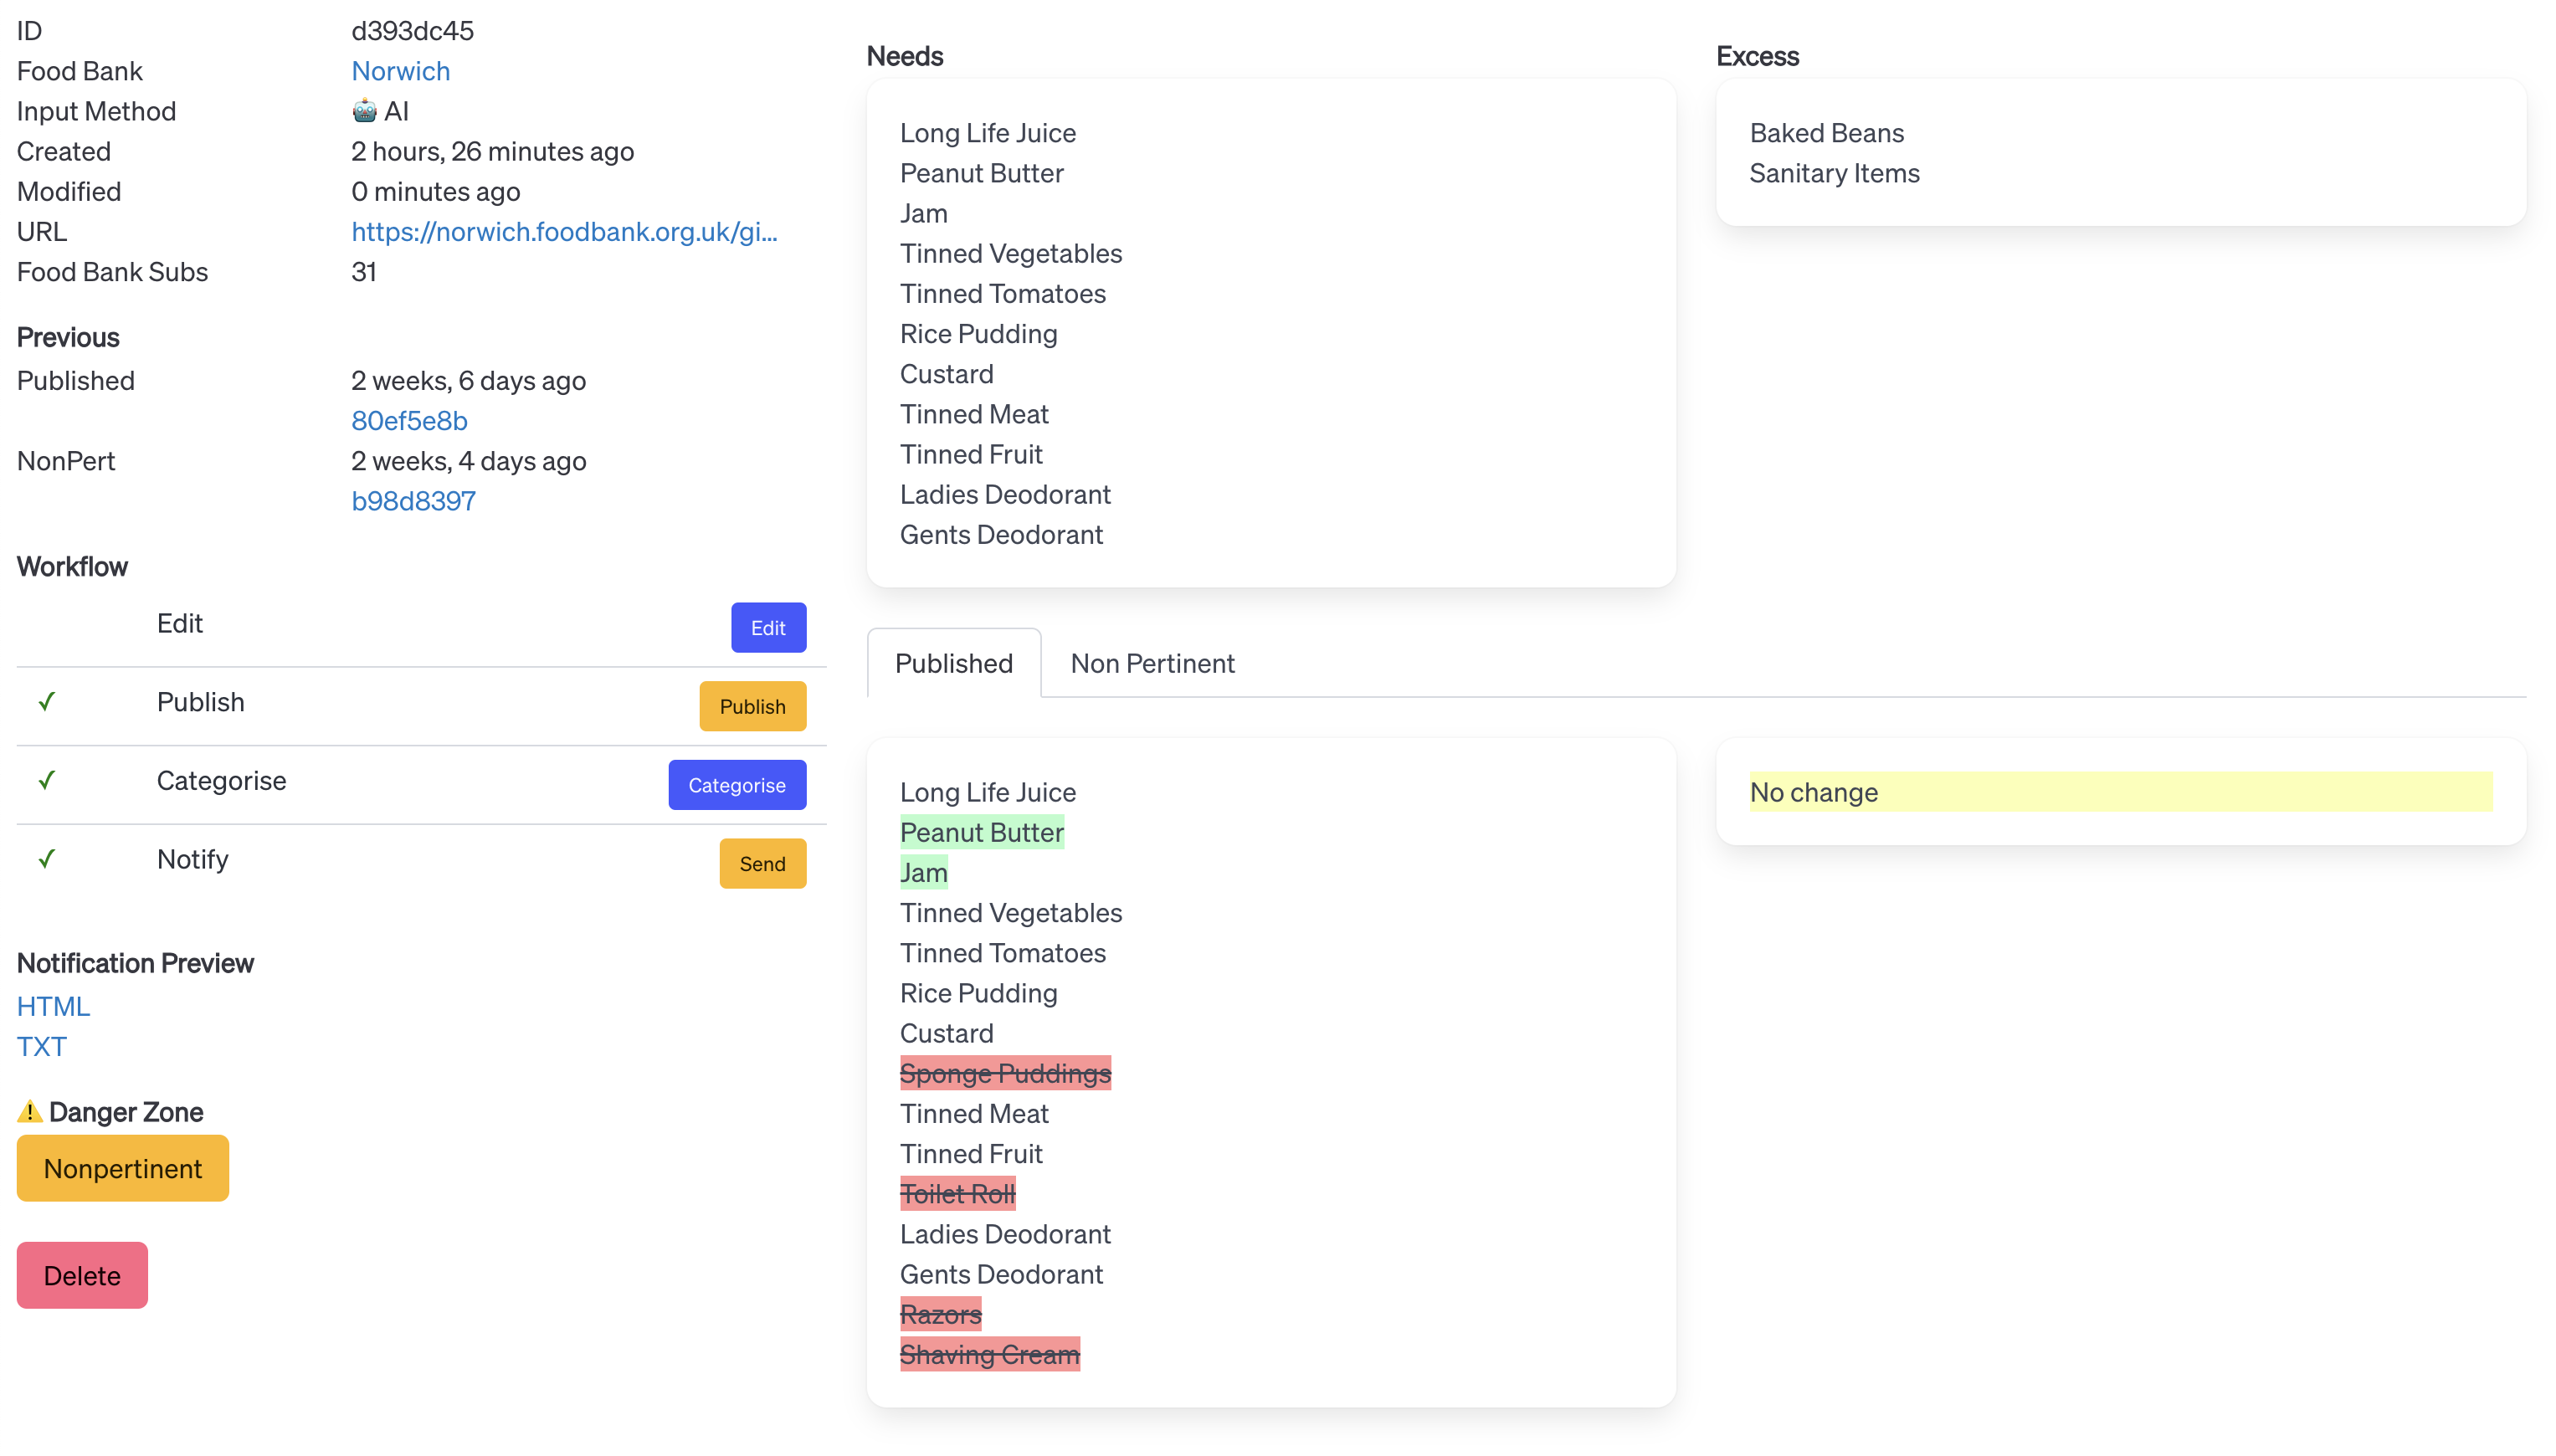The width and height of the screenshot is (2556, 1456).
Task: Open the TXT notification preview
Action: coord(41,1045)
